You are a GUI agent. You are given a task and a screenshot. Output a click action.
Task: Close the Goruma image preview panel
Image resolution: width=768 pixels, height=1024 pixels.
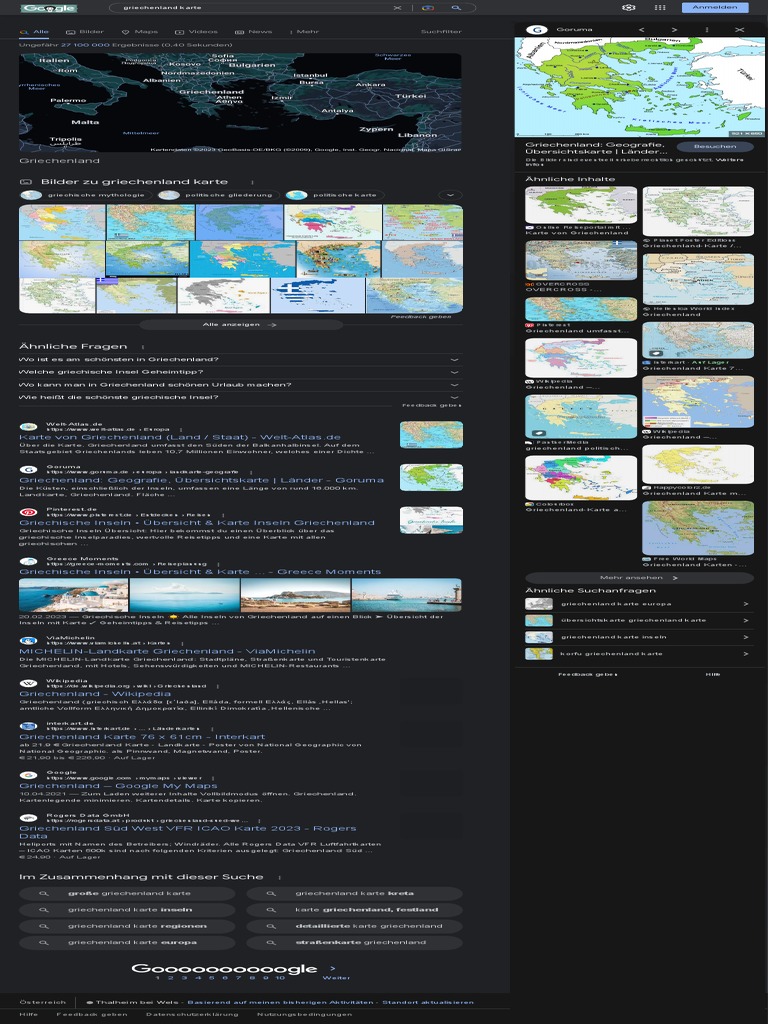[739, 29]
